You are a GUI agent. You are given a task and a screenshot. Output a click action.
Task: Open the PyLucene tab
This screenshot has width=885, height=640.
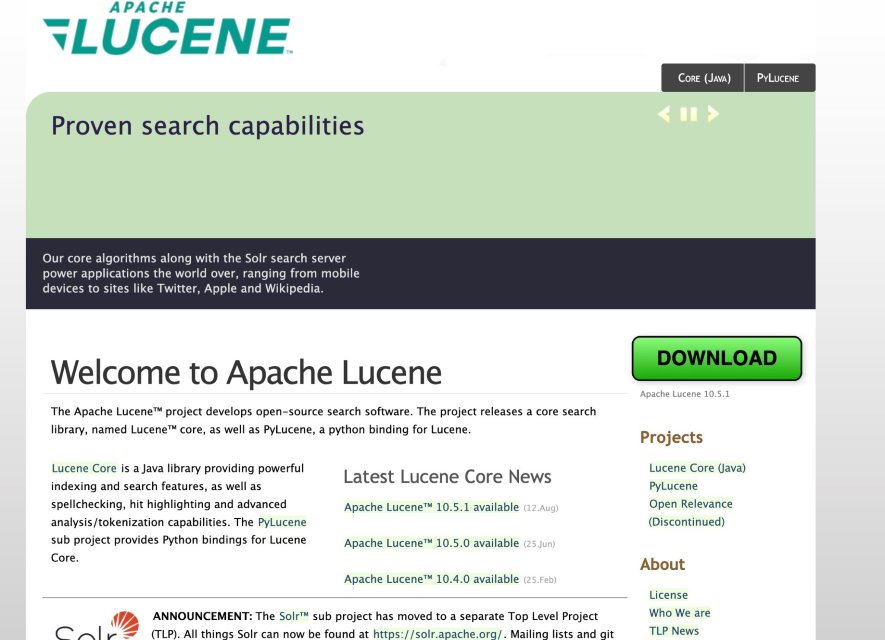pos(779,78)
